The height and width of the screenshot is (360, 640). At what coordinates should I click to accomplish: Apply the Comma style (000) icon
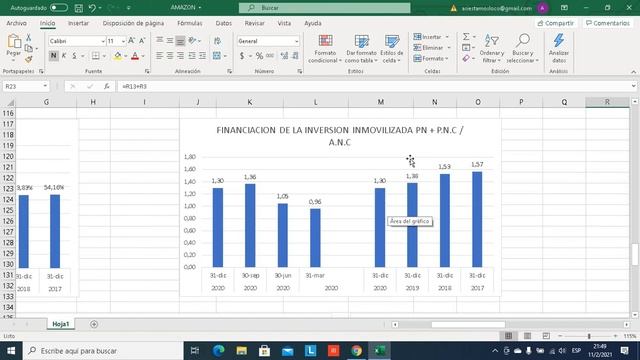pyautogui.click(x=270, y=56)
